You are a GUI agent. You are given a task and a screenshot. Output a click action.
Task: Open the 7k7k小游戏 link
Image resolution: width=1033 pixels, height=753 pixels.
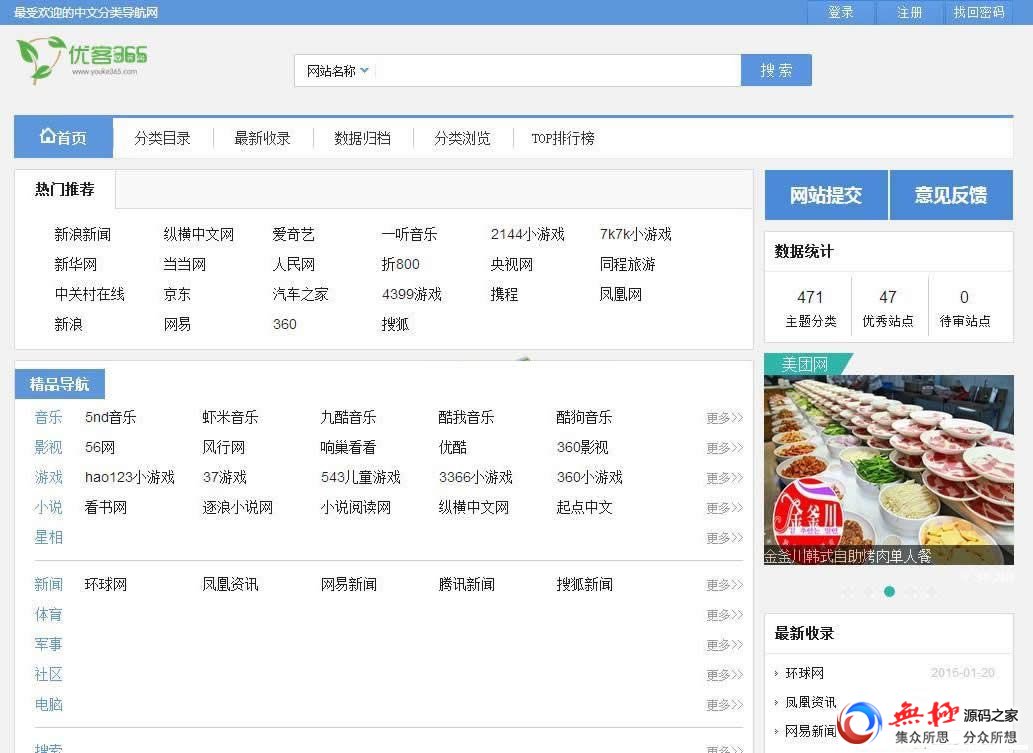[636, 235]
